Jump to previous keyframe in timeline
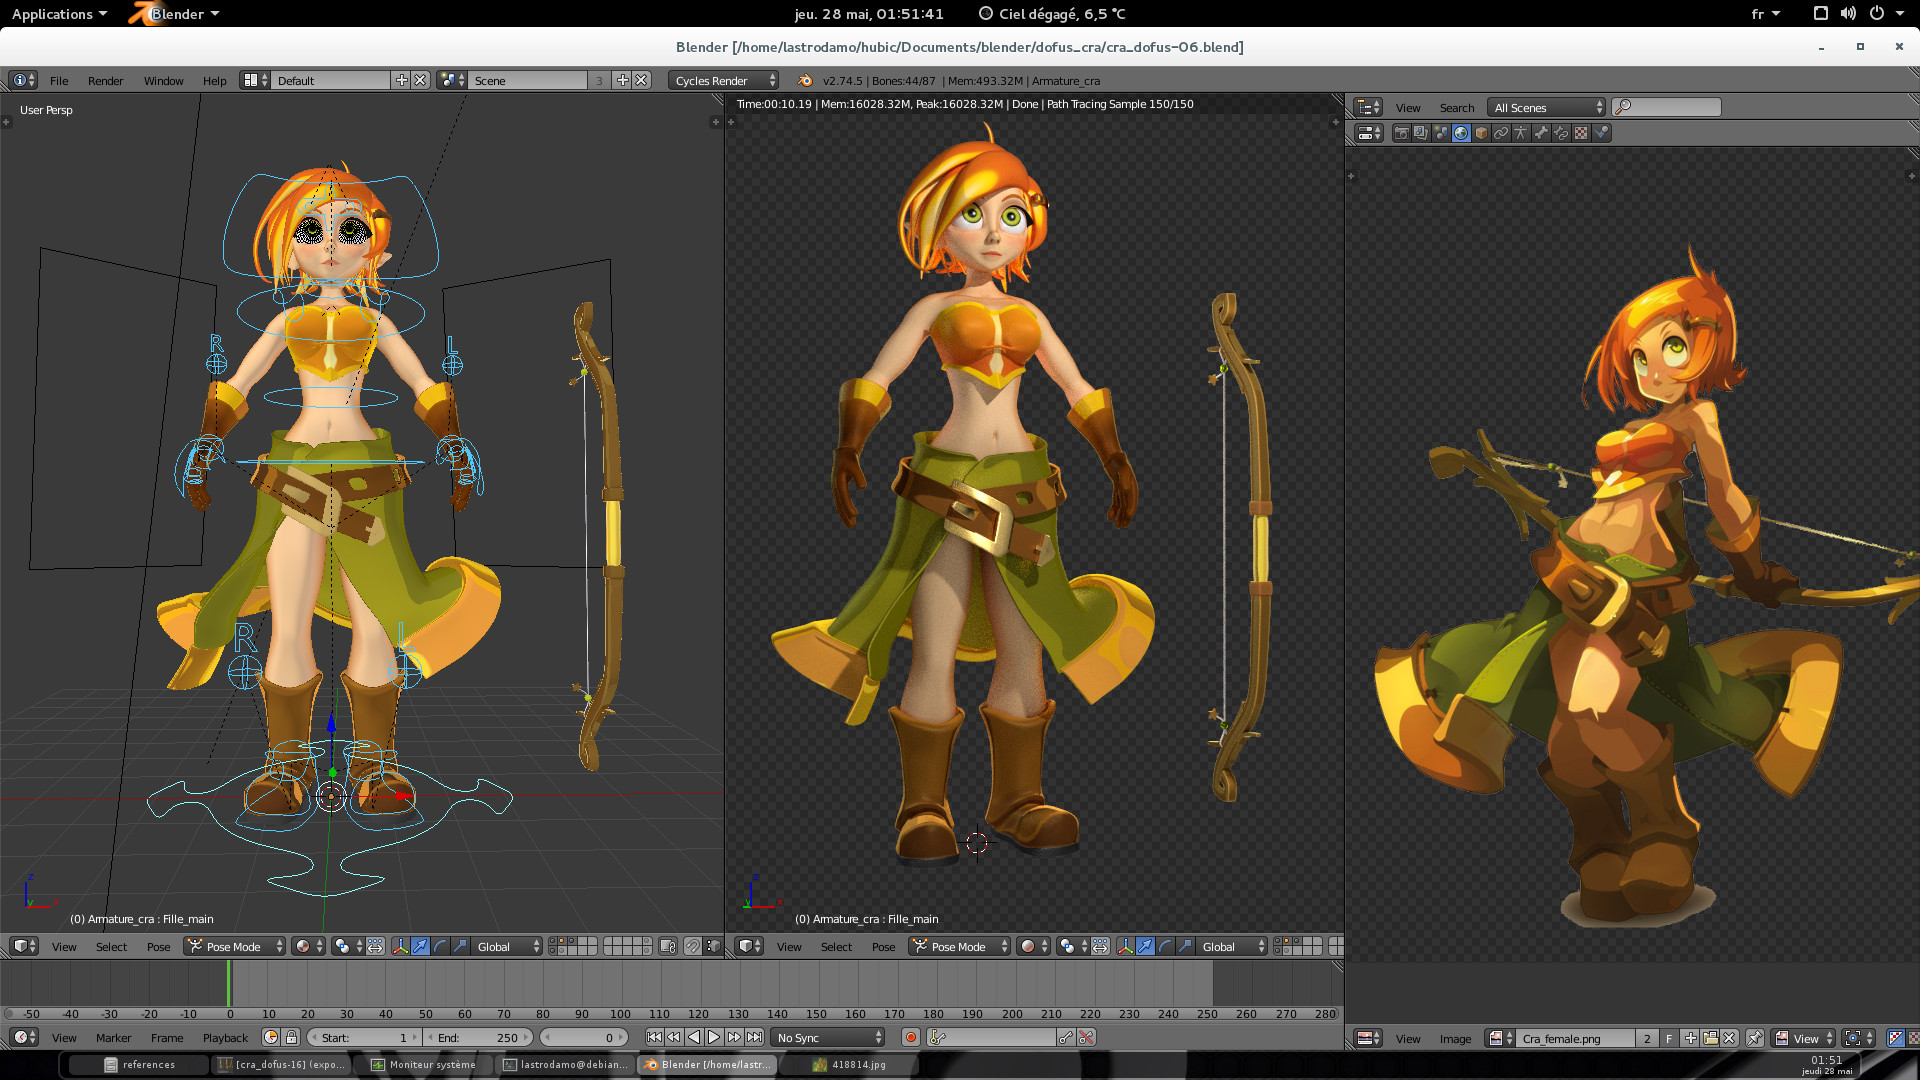Screen dimensions: 1920x1080 point(674,1037)
